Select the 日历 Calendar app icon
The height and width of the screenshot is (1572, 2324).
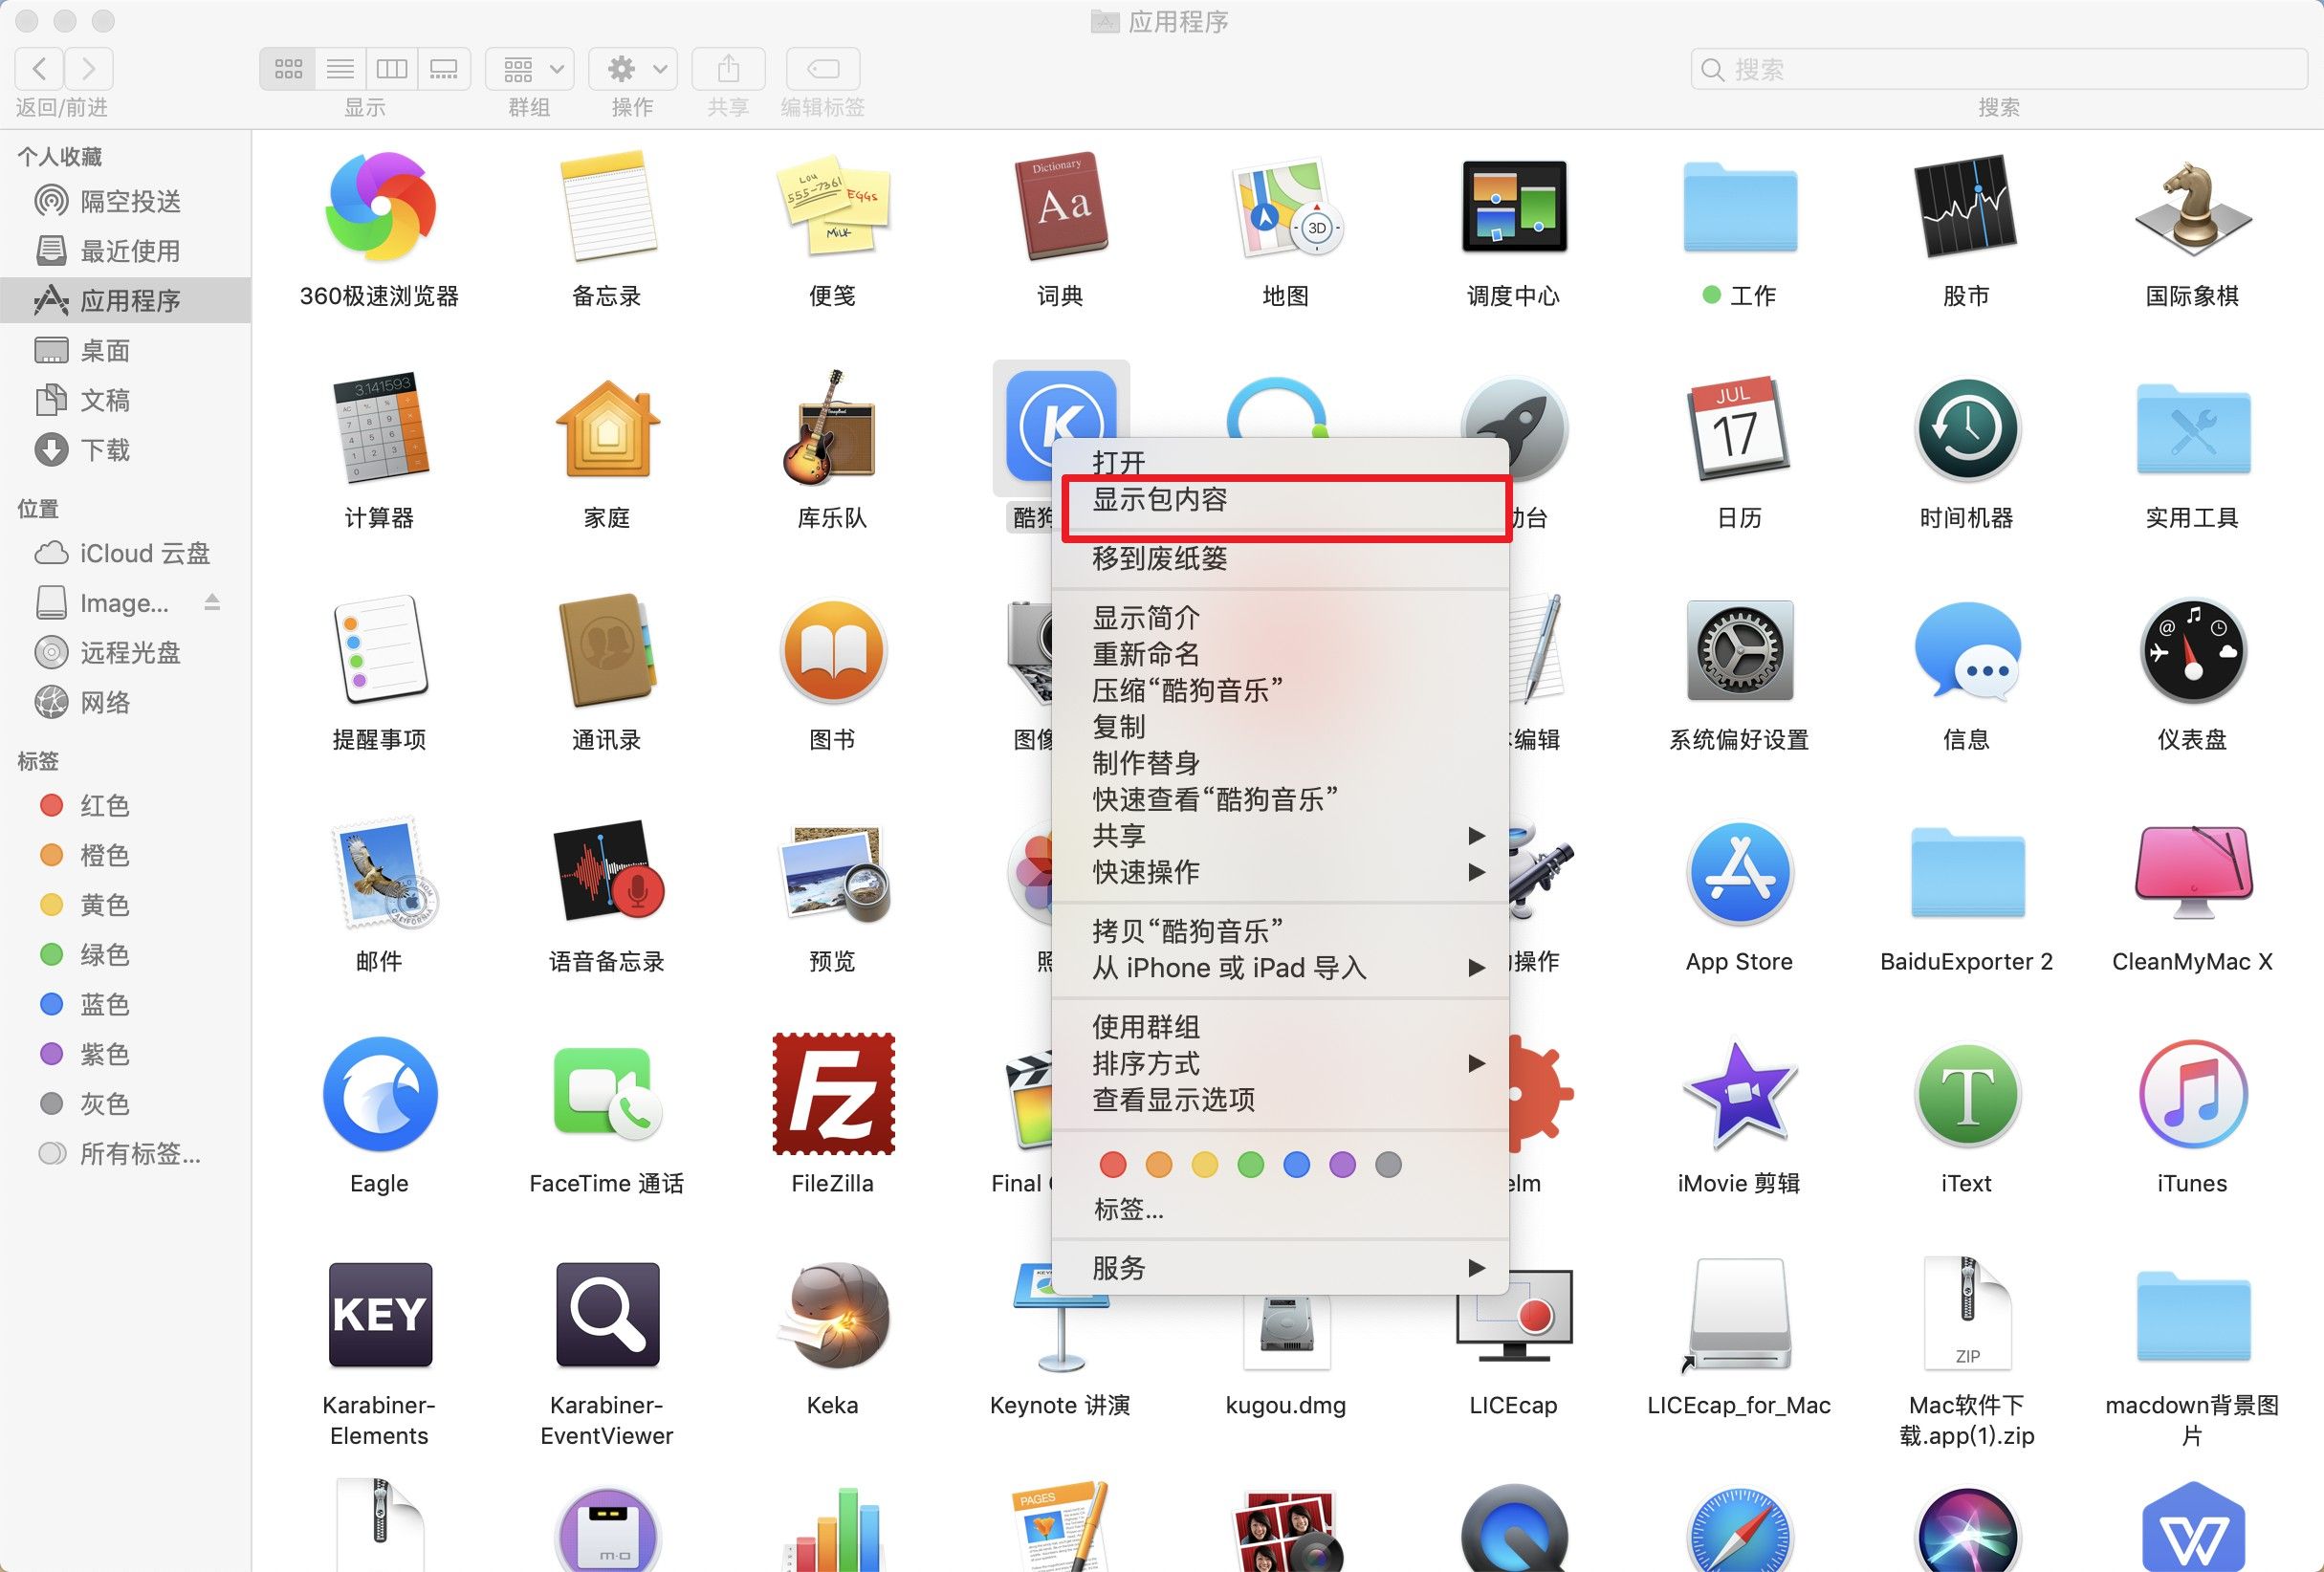pyautogui.click(x=1739, y=428)
